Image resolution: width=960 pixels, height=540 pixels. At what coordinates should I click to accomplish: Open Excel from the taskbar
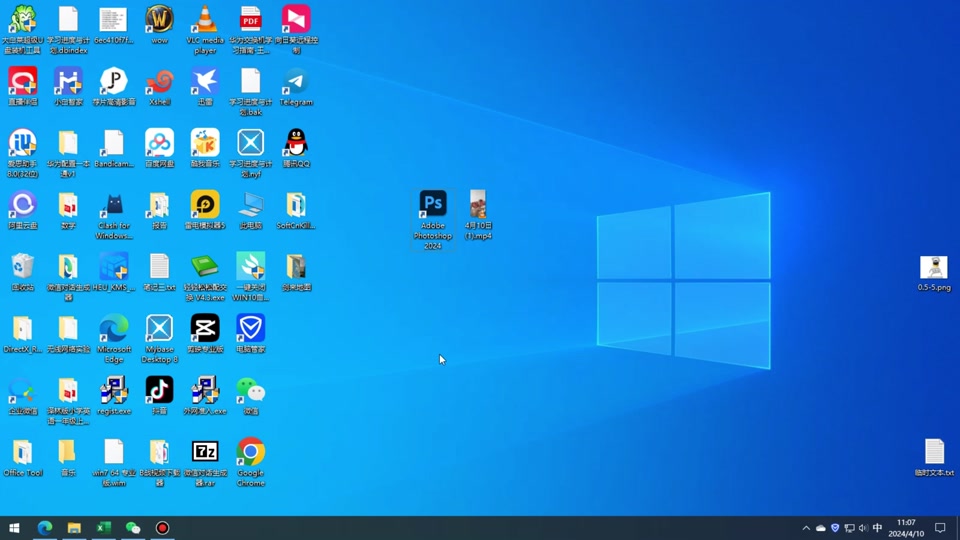pyautogui.click(x=103, y=528)
